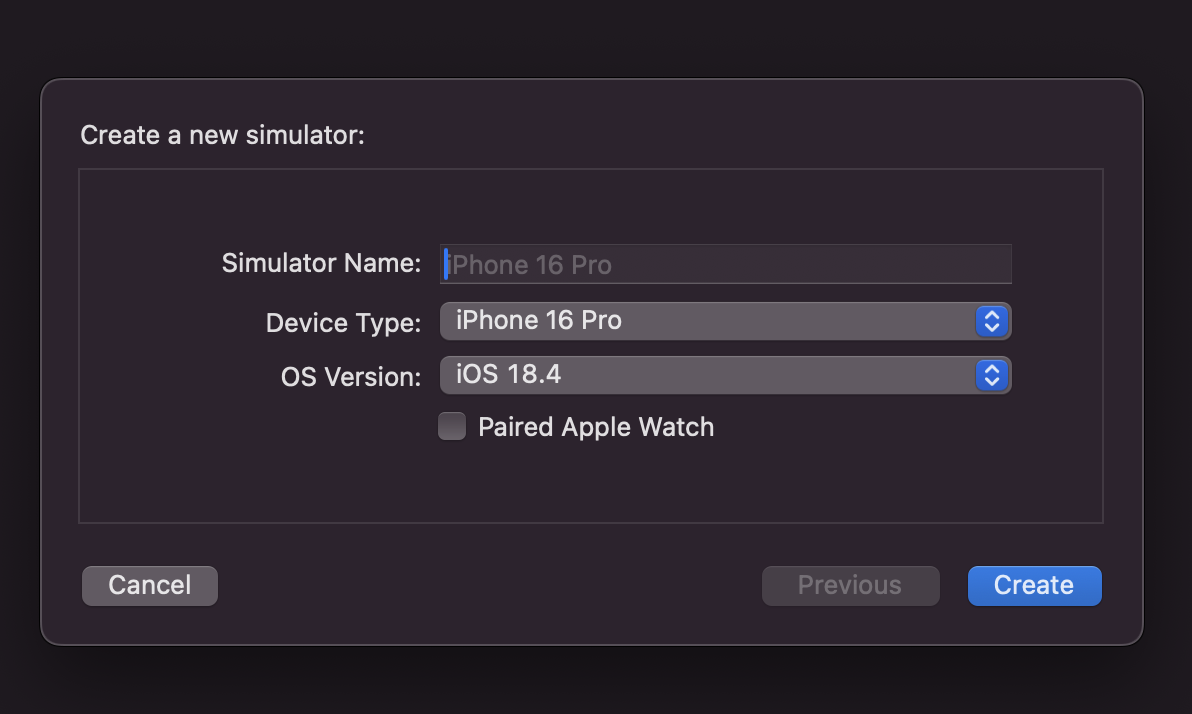Click the Cancel button

[x=150, y=585]
